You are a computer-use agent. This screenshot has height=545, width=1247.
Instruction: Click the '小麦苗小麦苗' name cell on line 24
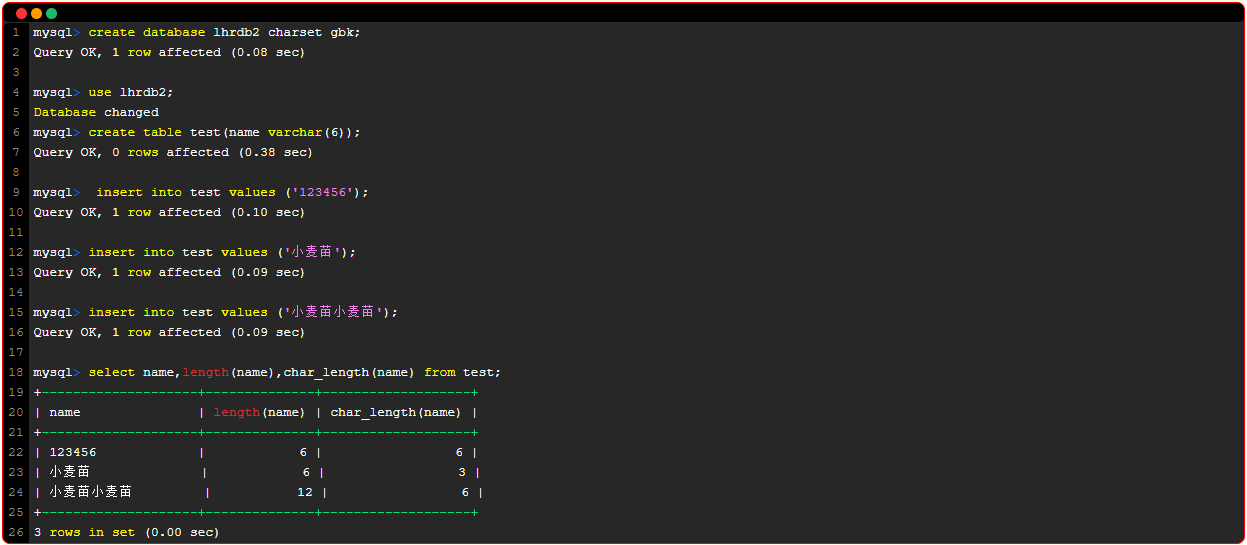click(91, 492)
